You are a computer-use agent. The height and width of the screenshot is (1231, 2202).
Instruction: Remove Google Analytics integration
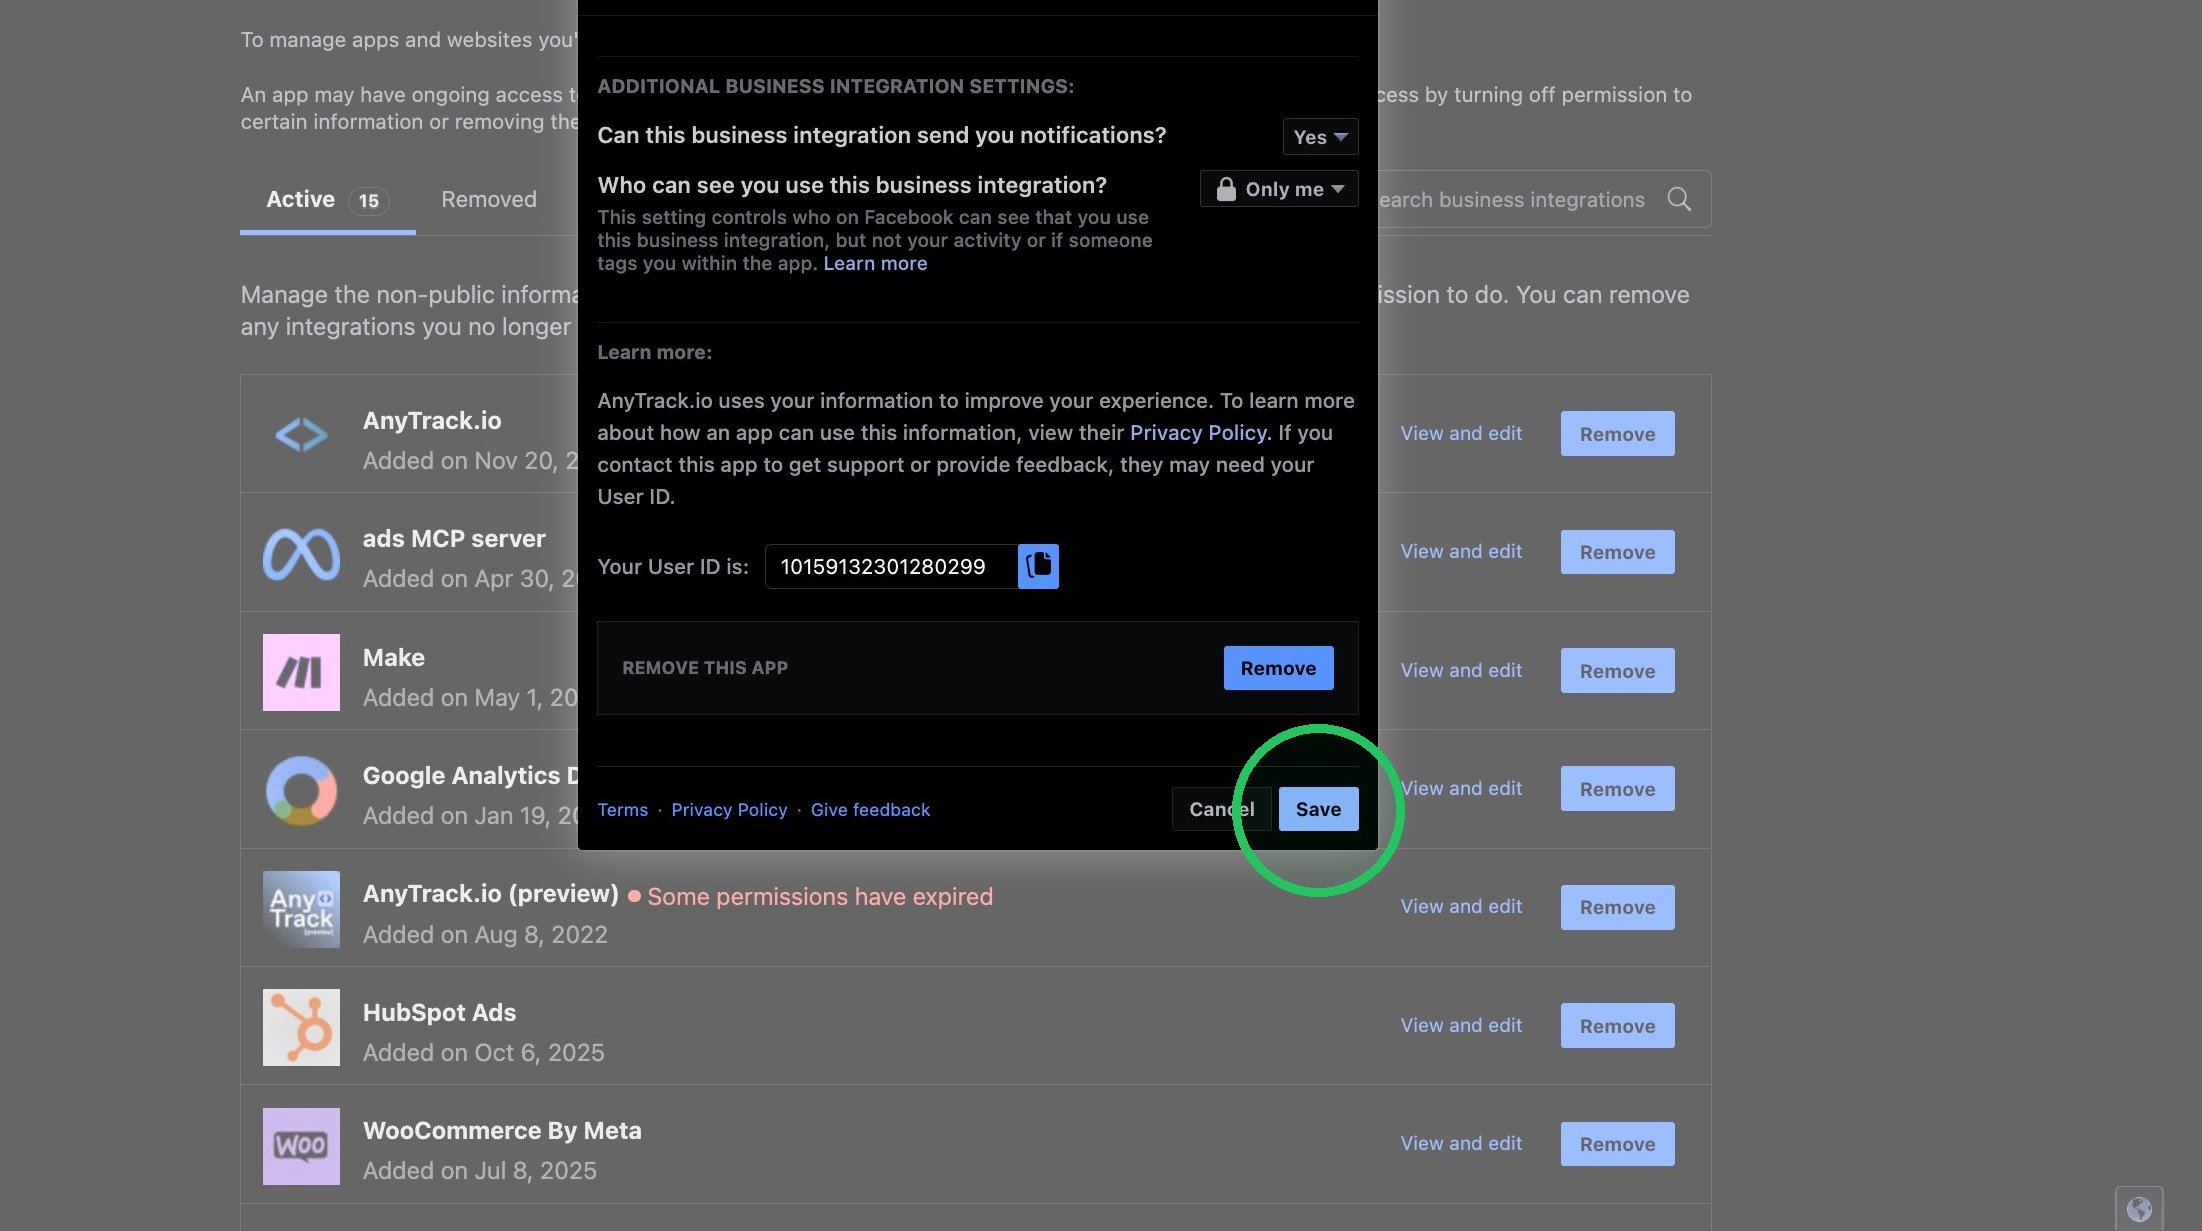point(1617,789)
